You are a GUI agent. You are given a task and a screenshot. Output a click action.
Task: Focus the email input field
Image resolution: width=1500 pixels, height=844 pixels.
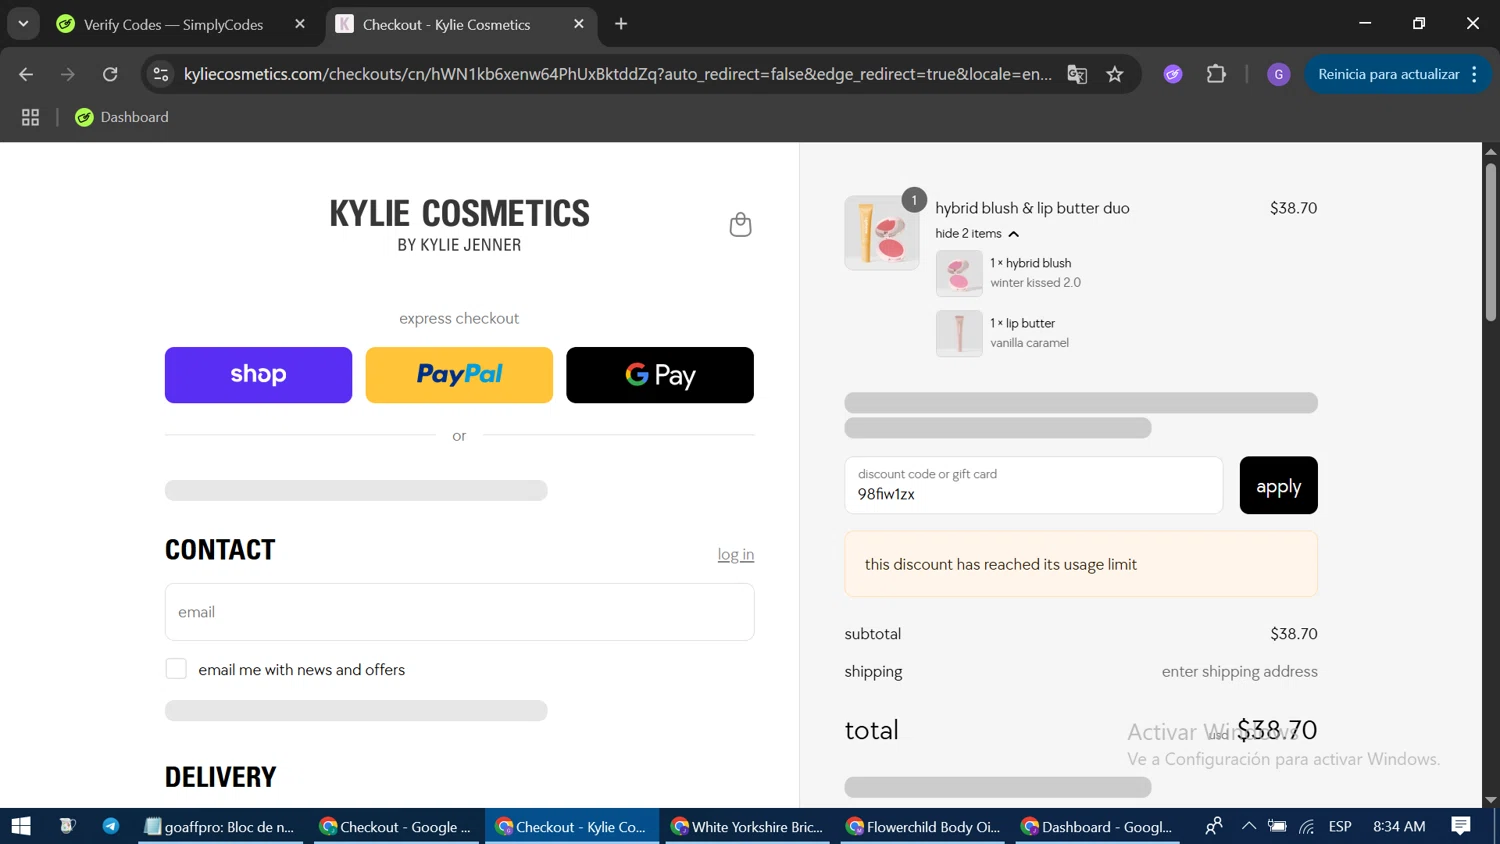click(x=459, y=612)
